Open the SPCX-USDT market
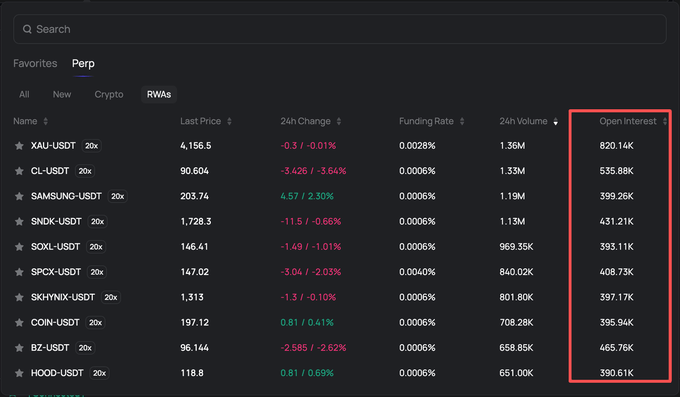 tap(56, 272)
